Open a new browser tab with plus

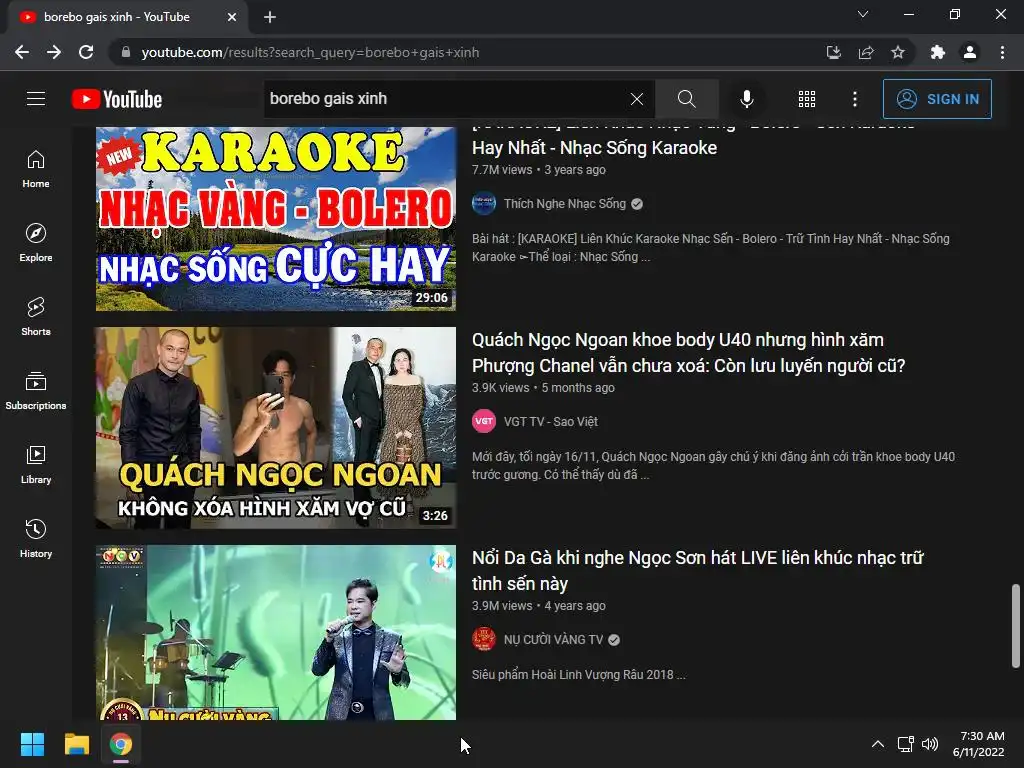270,17
